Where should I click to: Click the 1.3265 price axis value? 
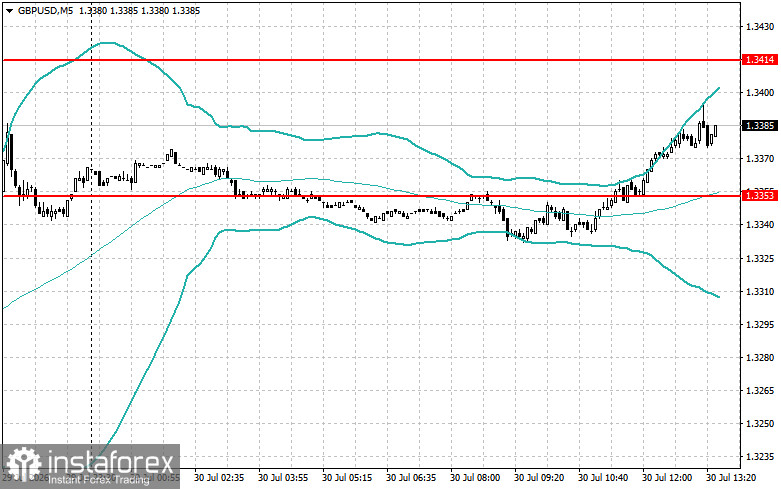click(760, 391)
